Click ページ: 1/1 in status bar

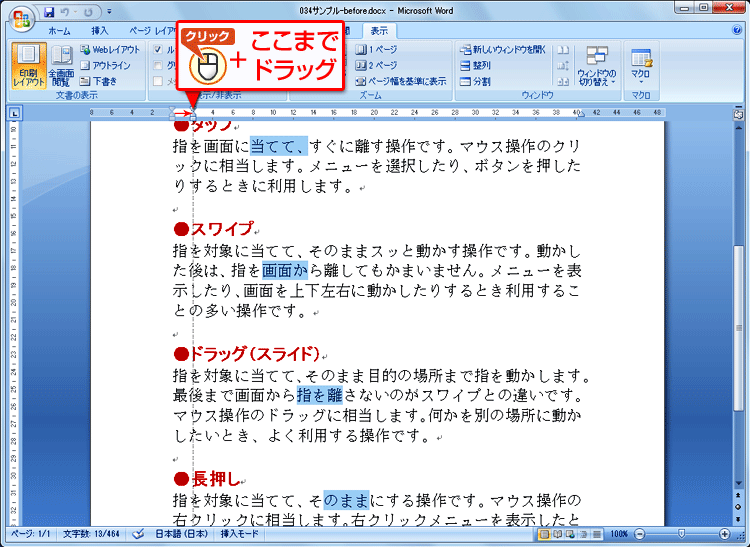pos(31,534)
